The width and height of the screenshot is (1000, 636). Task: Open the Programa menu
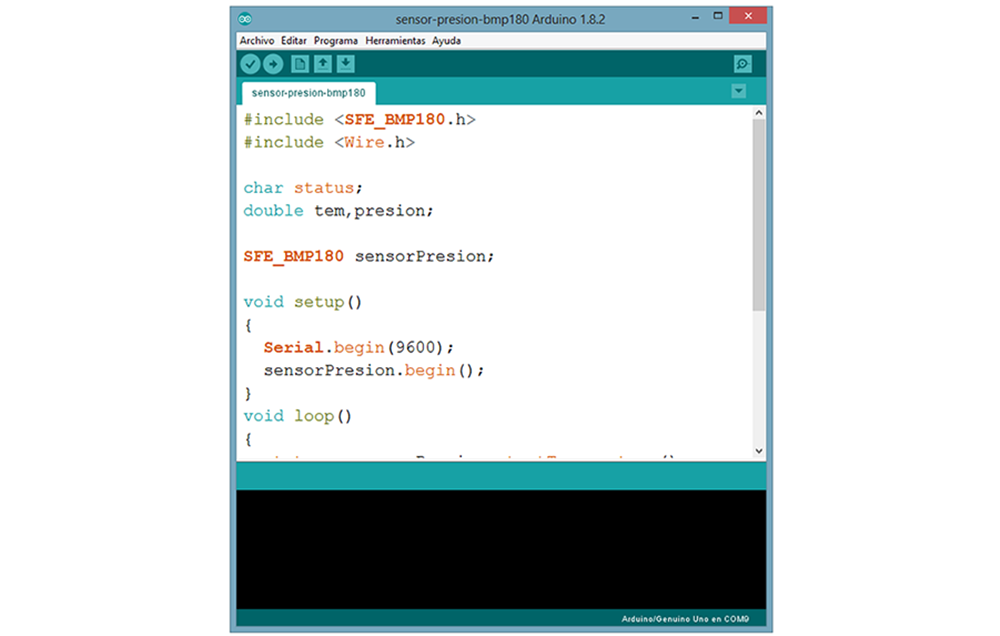click(x=336, y=41)
